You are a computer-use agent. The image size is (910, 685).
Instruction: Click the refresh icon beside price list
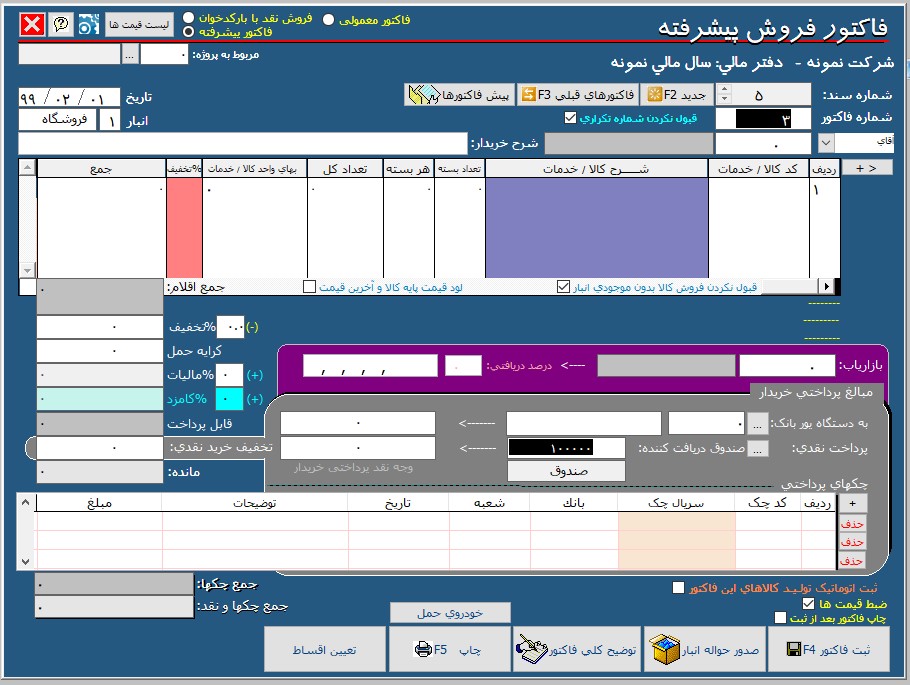pos(89,24)
